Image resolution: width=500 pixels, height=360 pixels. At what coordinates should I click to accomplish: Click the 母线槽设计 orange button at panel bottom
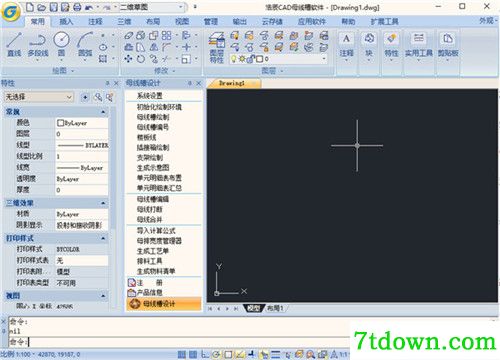164,304
